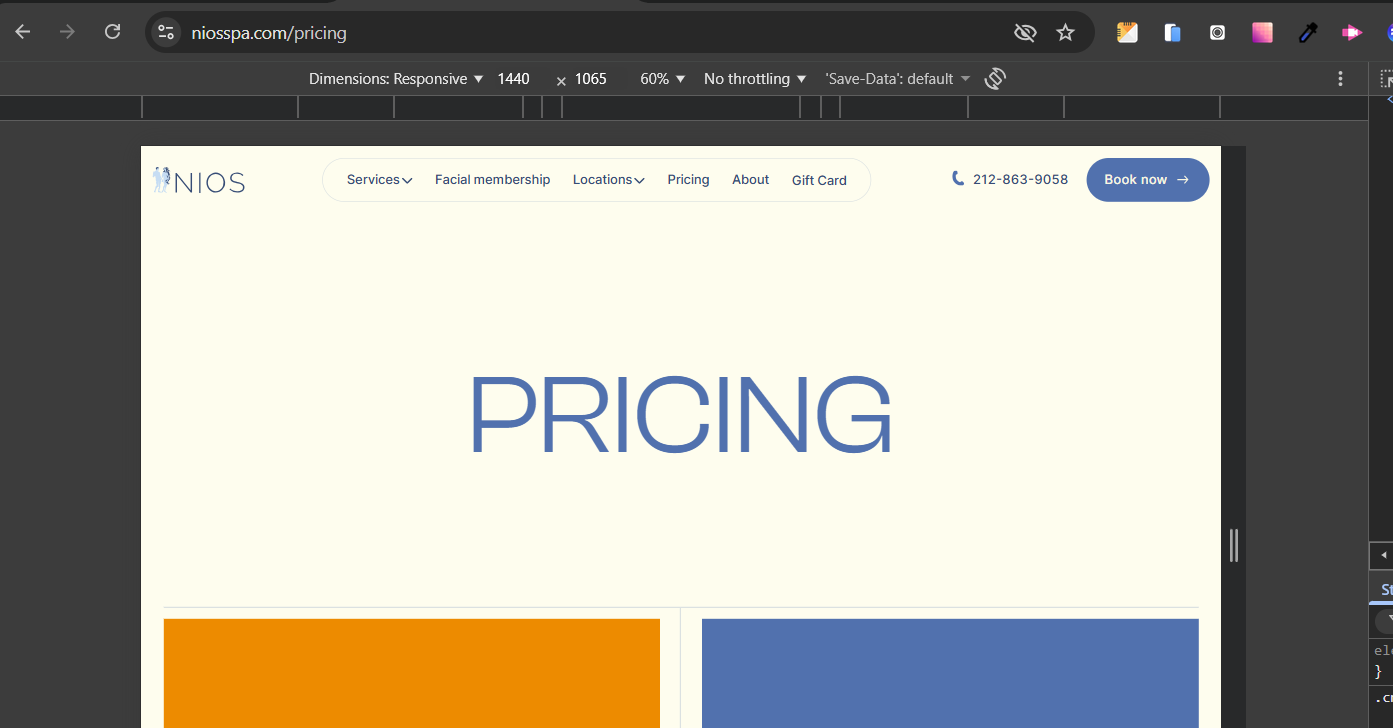Viewport: 1393px width, 728px height.
Task: Collapse the DevTools pane with the left triangle
Action: pos(1384,555)
